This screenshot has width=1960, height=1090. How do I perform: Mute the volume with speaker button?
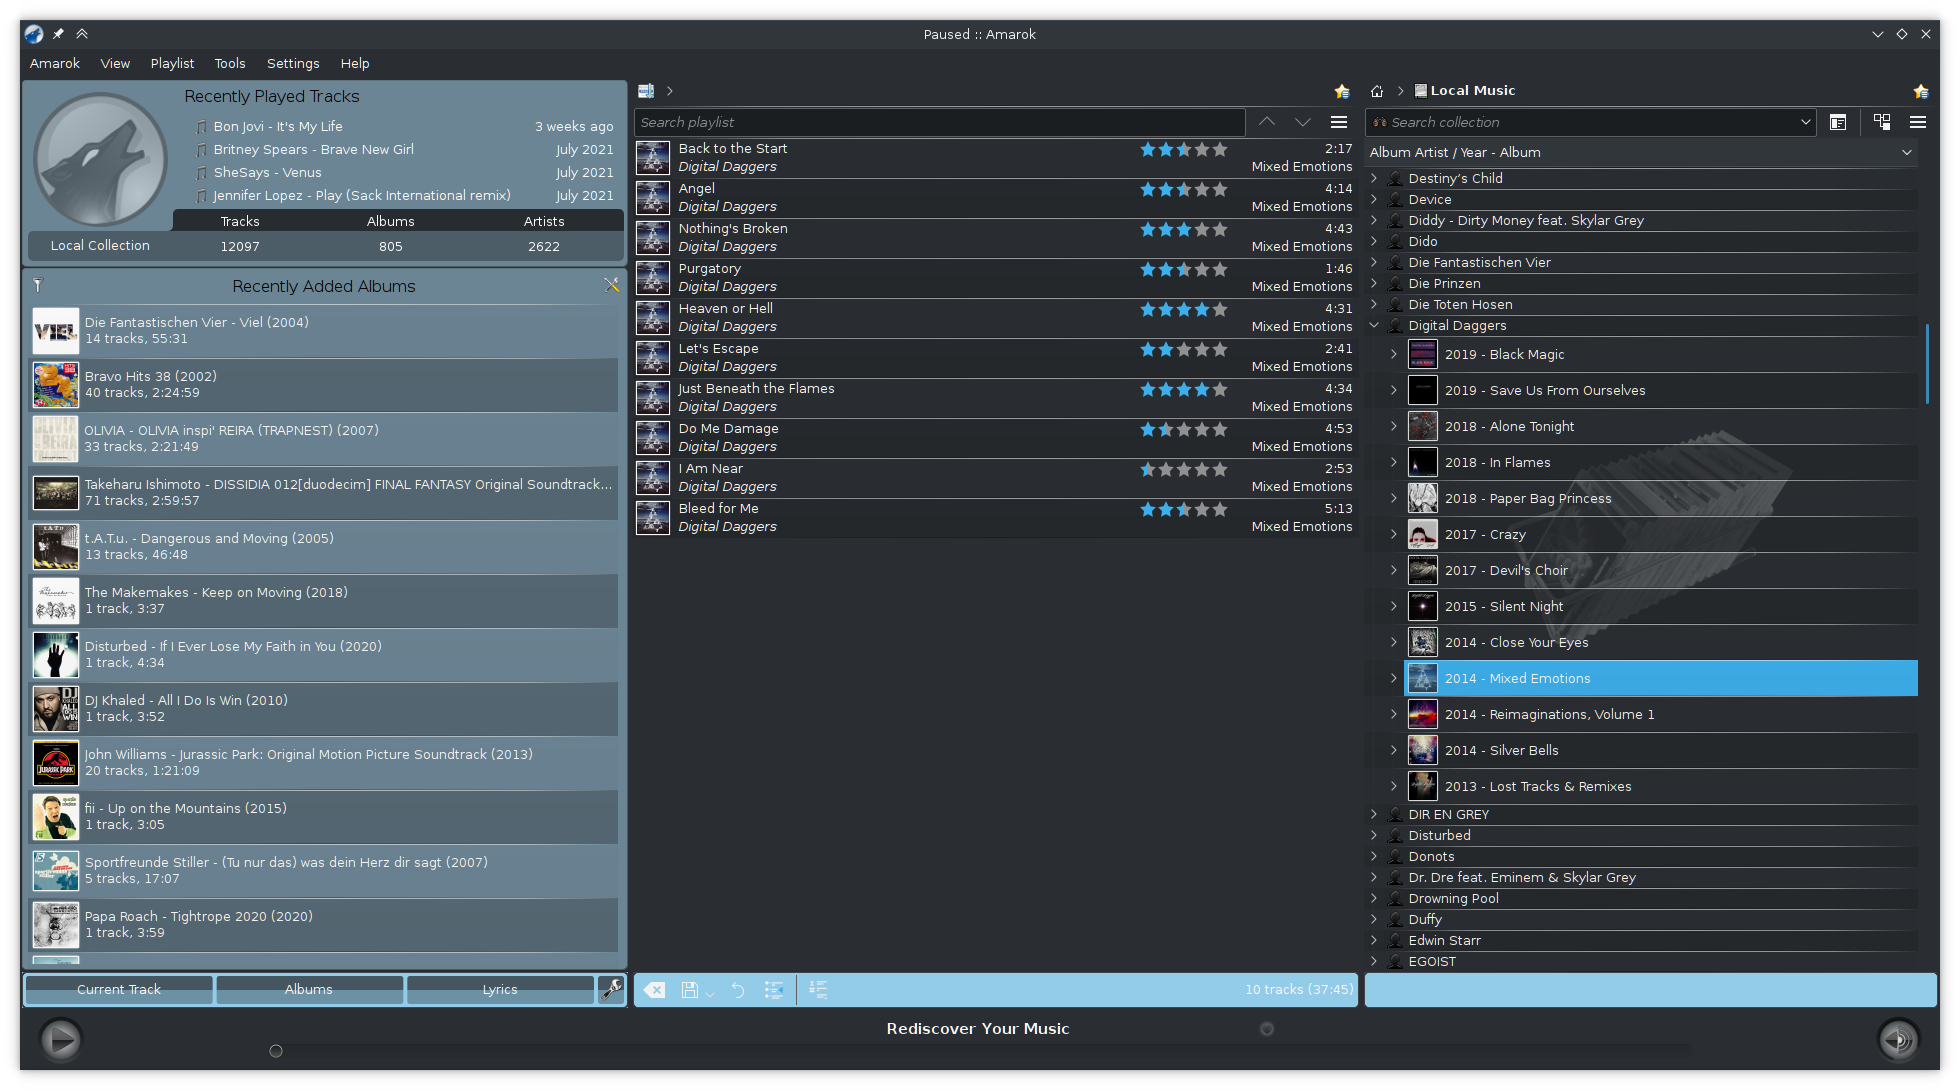tap(1898, 1040)
